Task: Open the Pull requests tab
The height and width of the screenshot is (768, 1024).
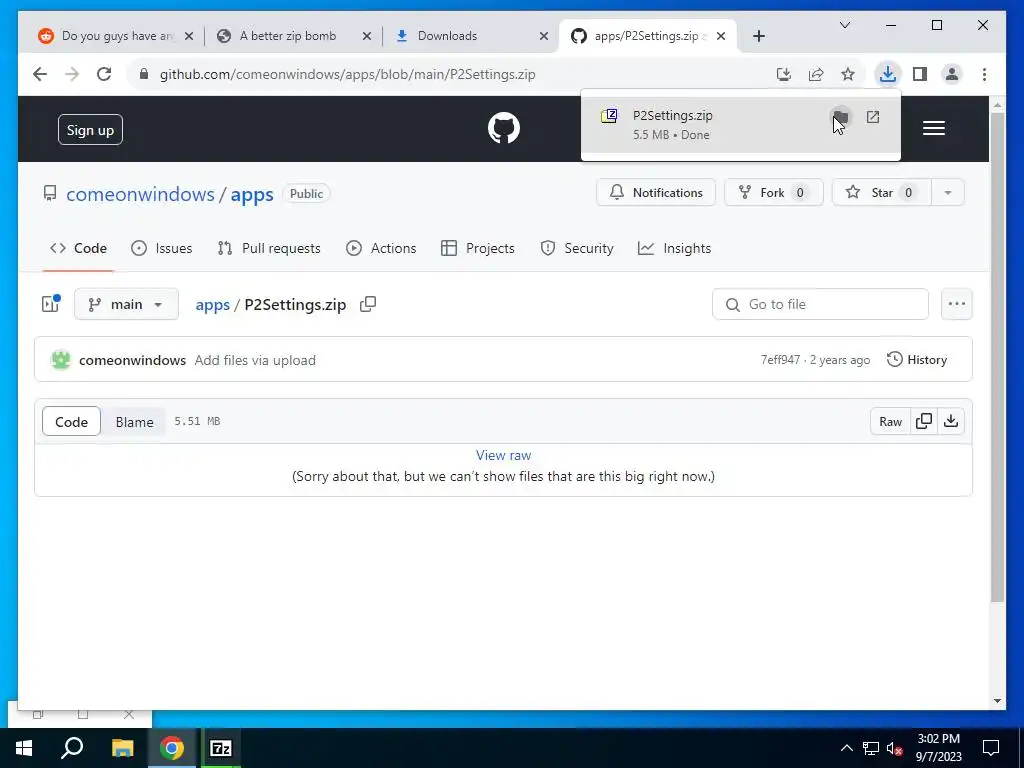Action: [269, 248]
